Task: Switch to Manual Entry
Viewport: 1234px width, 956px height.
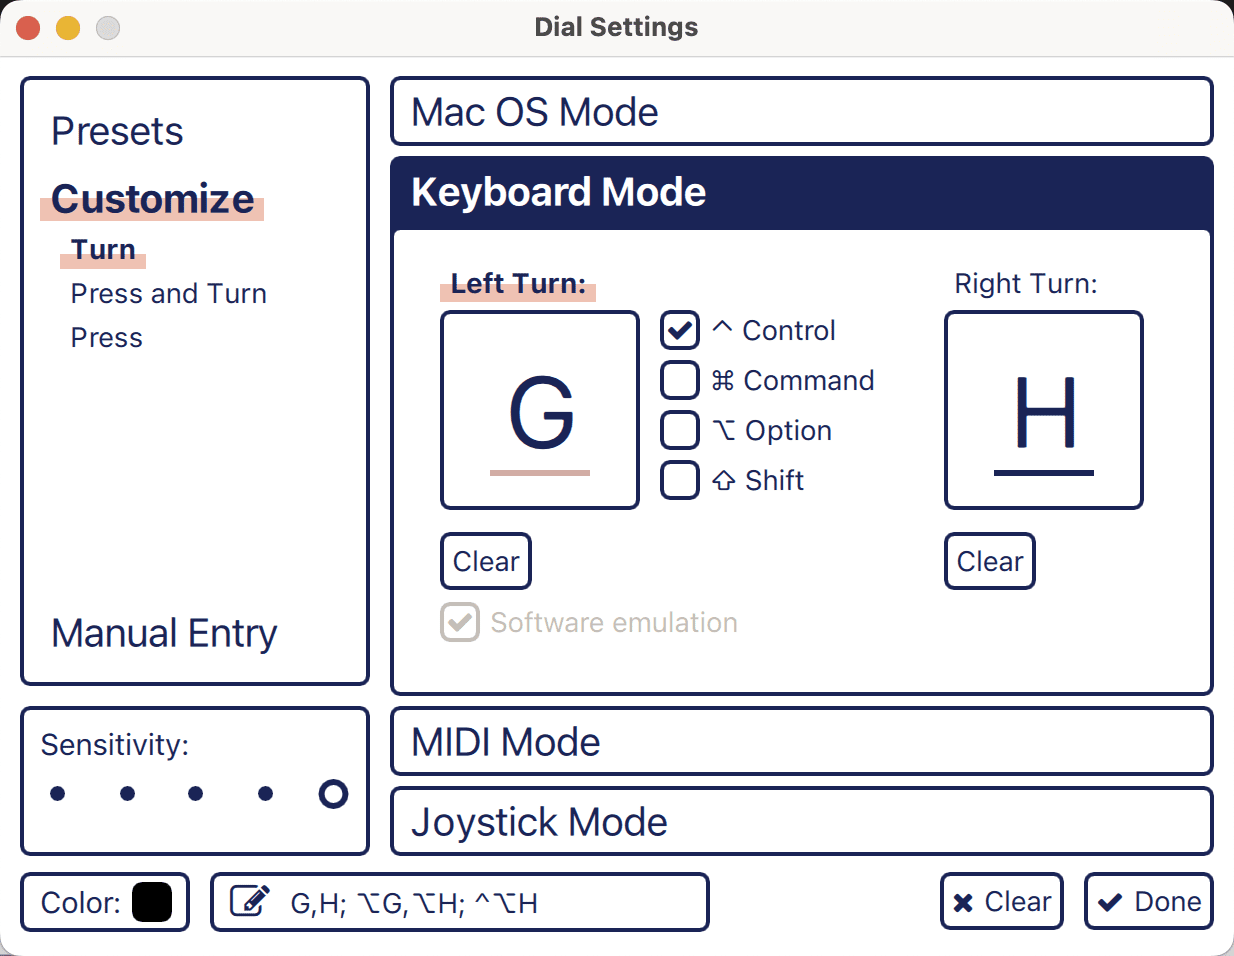Action: [164, 633]
